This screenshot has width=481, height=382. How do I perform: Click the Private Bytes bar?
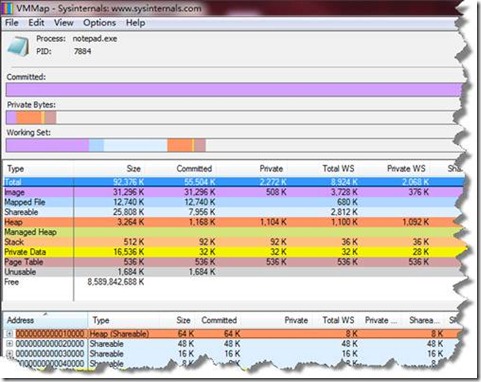(232, 118)
